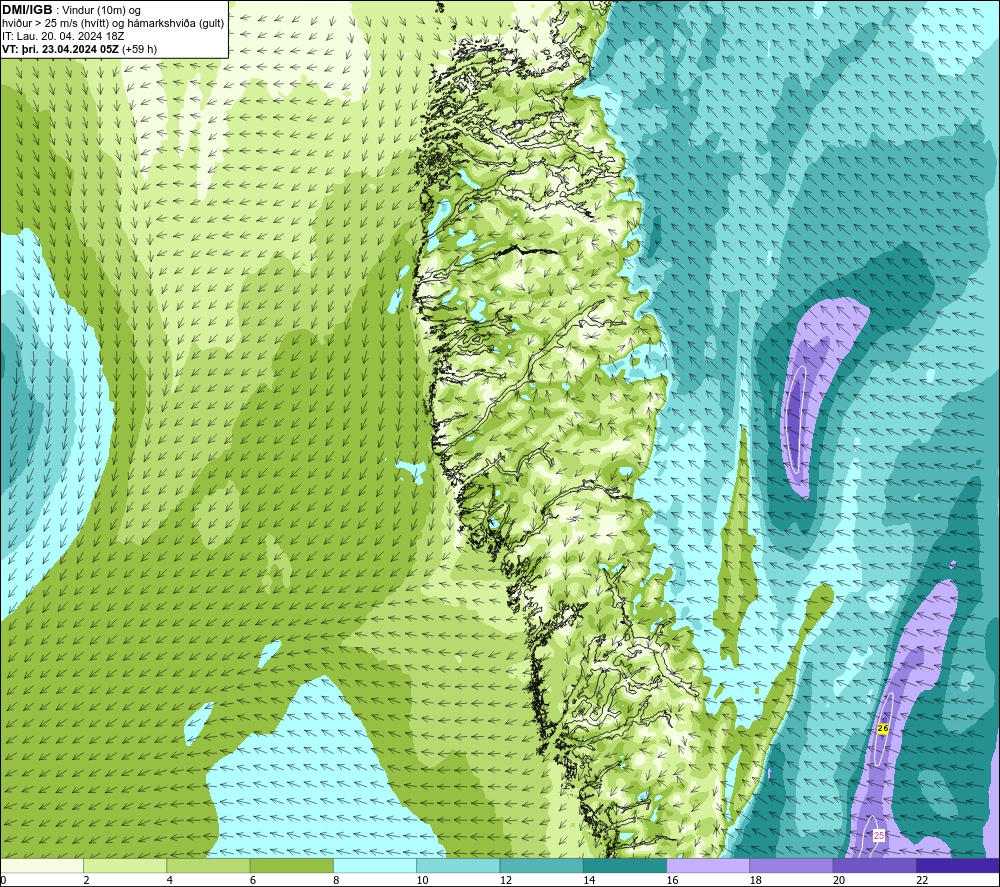
Task: Click the legend scale value 6
Action: click(x=253, y=881)
